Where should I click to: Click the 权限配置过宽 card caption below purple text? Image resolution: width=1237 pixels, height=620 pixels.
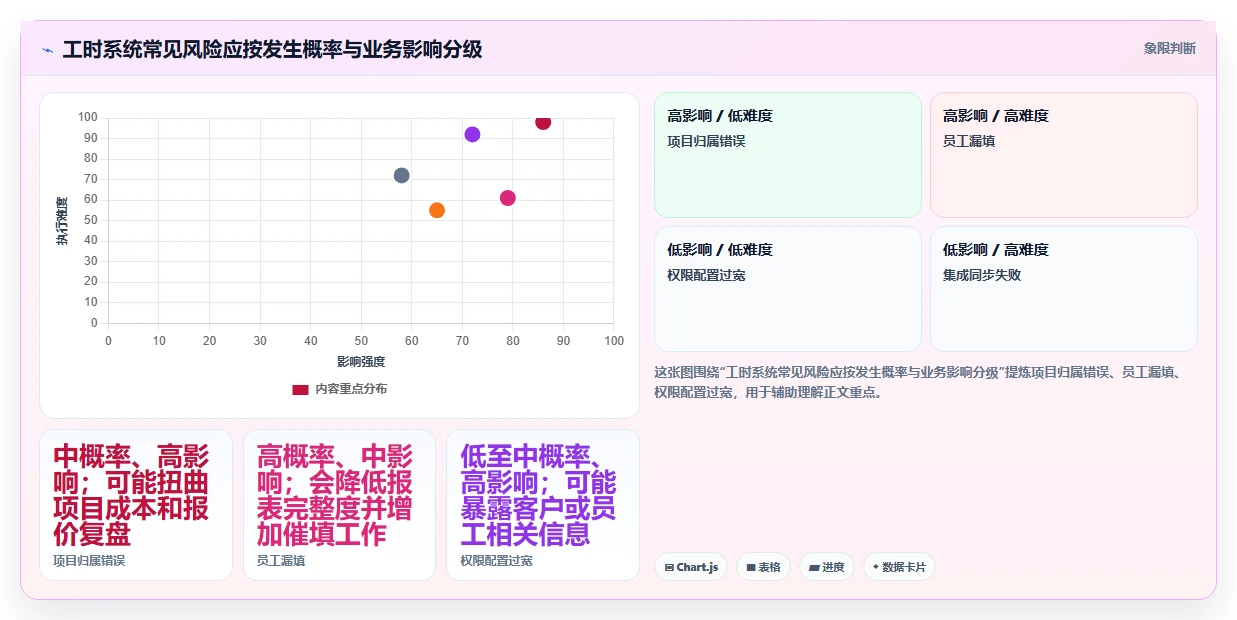tap(497, 561)
